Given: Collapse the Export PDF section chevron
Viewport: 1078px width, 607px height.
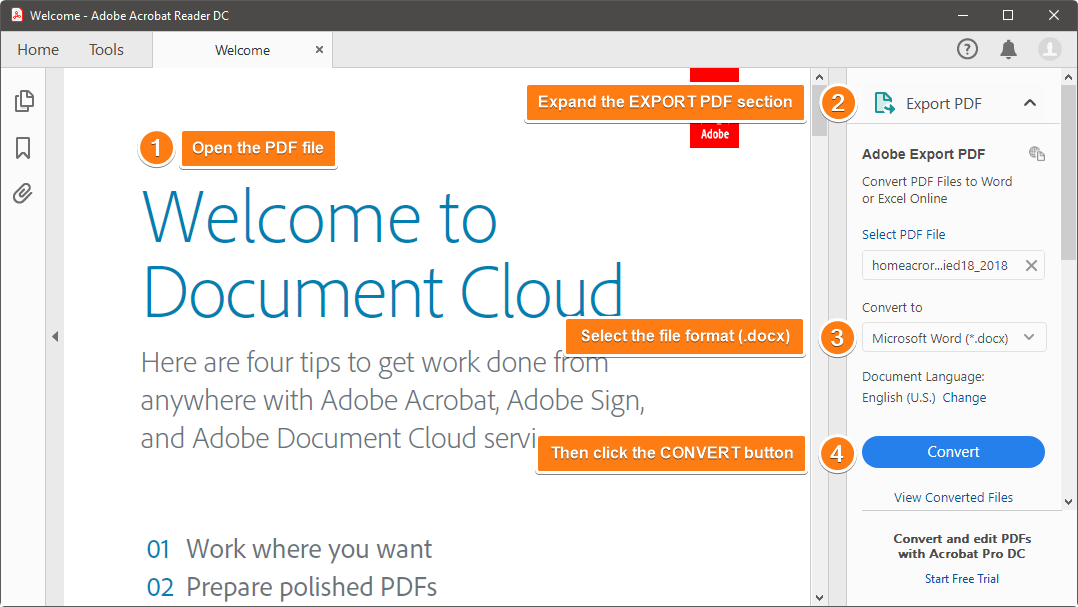Looking at the screenshot, I should pos(1030,103).
